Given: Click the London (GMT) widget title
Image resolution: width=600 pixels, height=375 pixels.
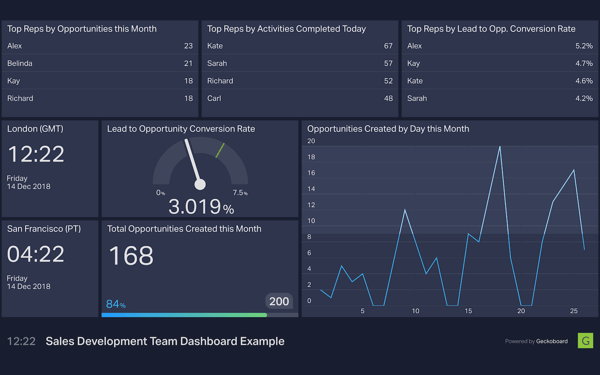Looking at the screenshot, I should (x=35, y=129).
